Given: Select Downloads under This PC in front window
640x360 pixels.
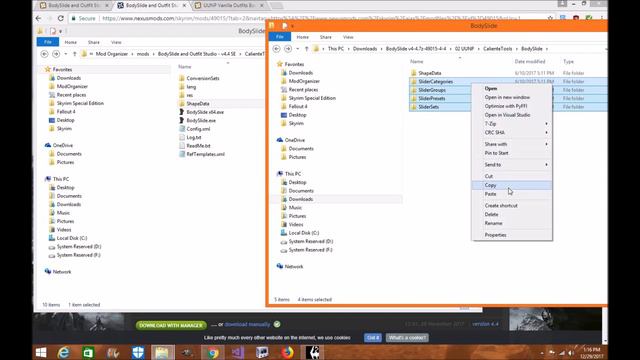Looking at the screenshot, I should 300,199.
